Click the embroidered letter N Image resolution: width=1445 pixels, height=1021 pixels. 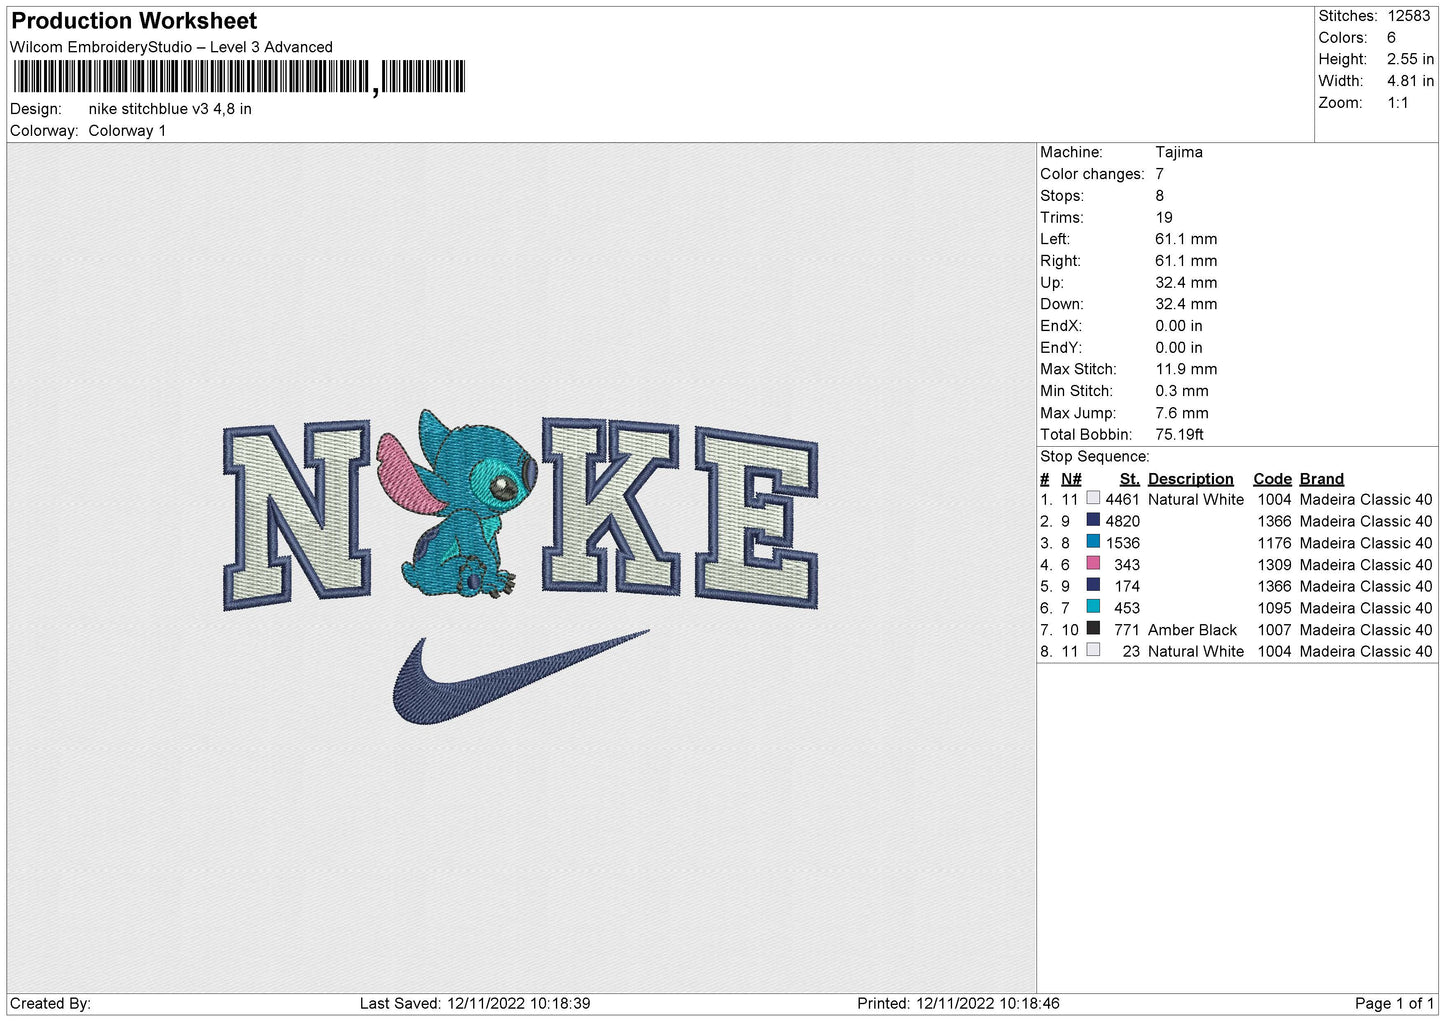[297, 513]
